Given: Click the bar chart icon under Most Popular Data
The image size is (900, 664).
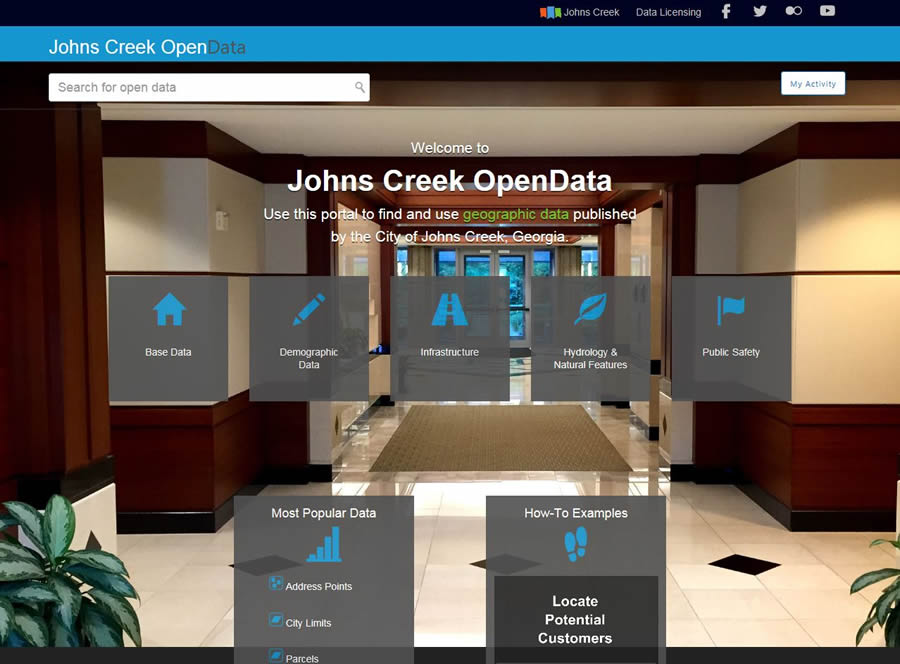Looking at the screenshot, I should (324, 545).
